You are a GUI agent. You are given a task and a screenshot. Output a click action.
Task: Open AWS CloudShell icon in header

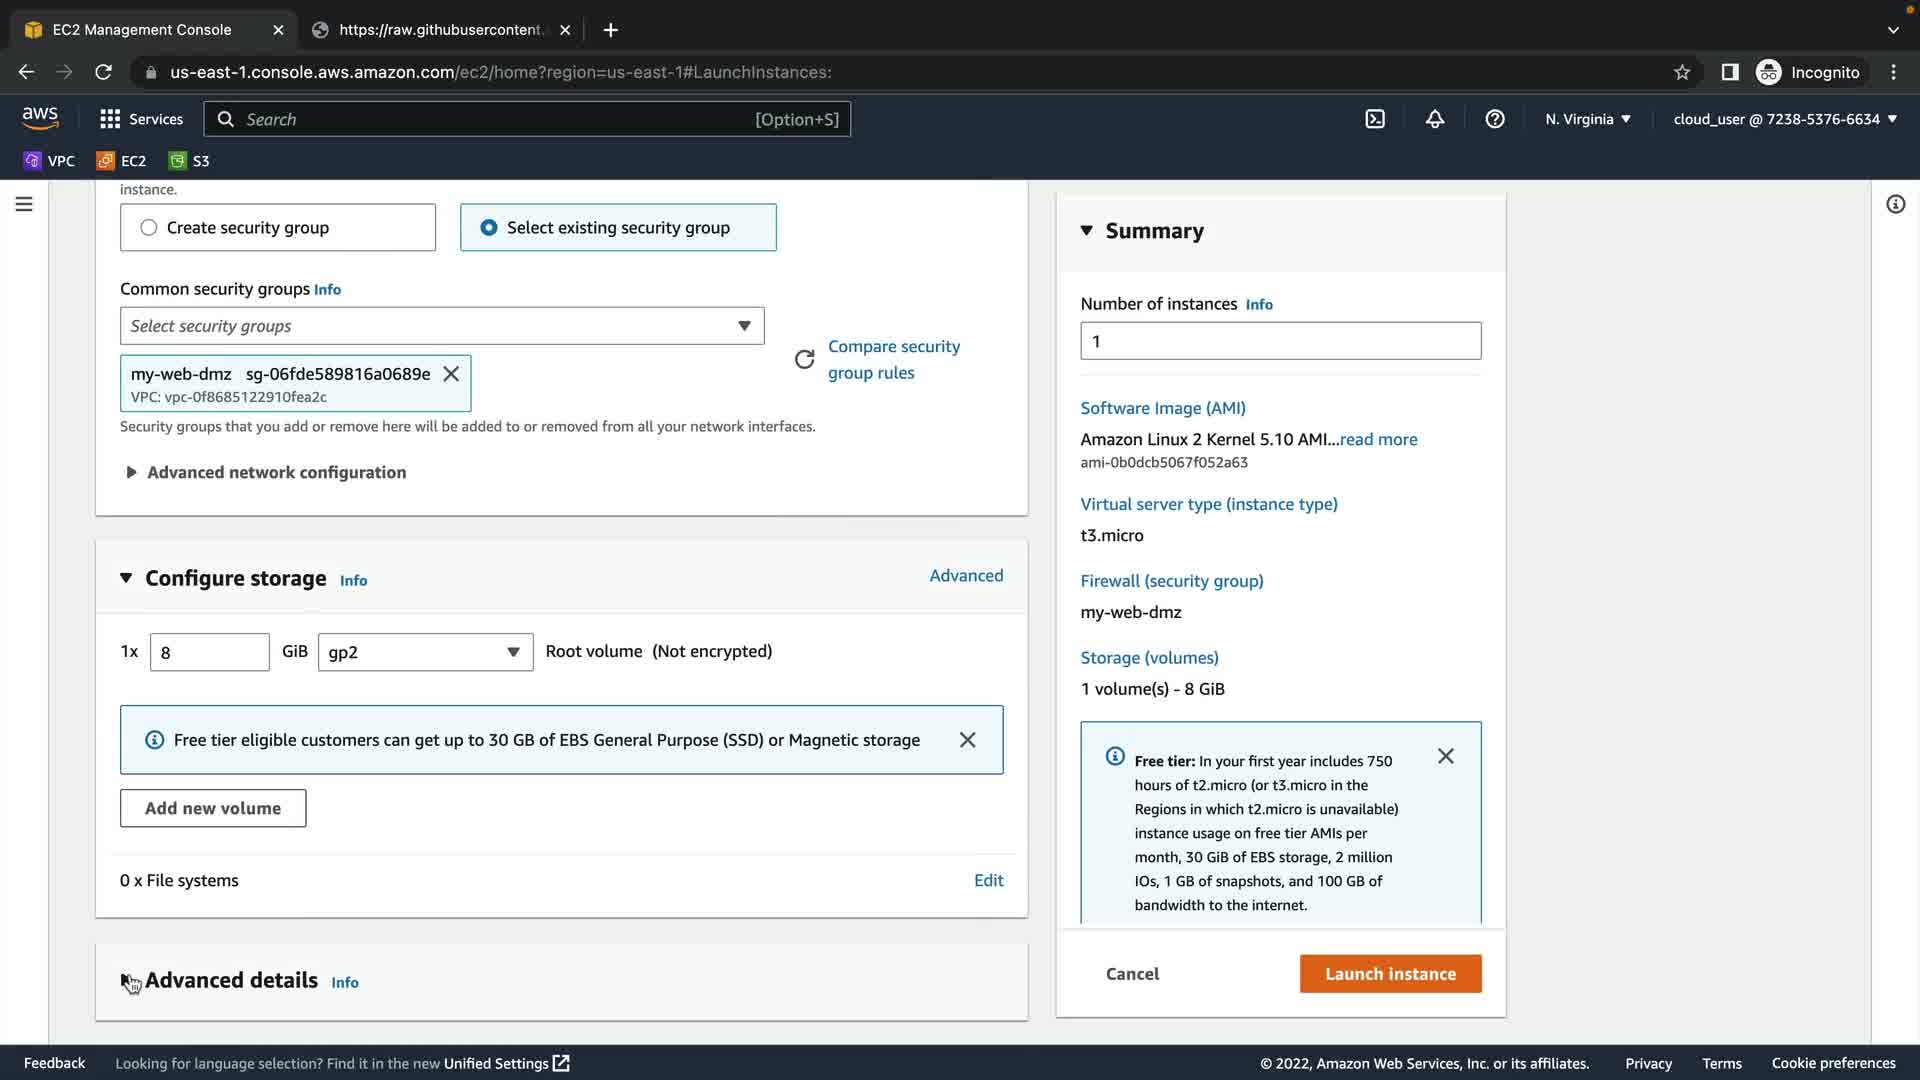[x=1375, y=119]
